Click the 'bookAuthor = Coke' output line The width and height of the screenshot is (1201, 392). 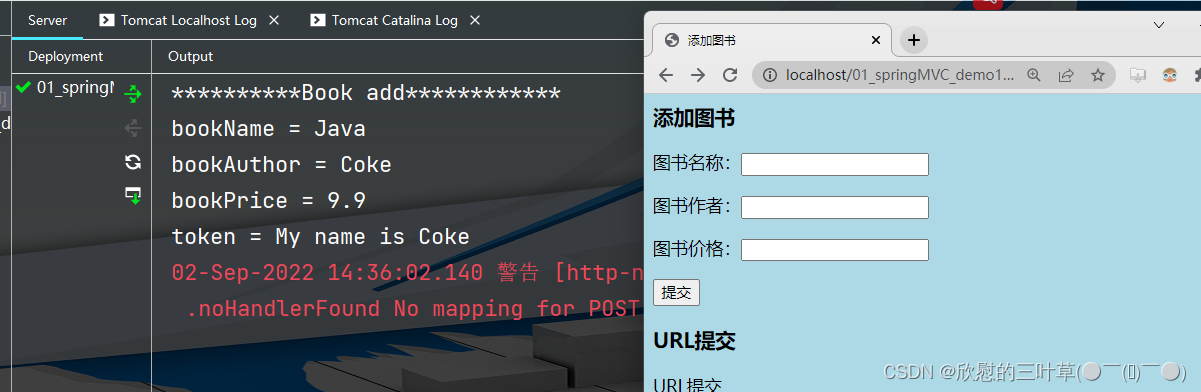[281, 165]
